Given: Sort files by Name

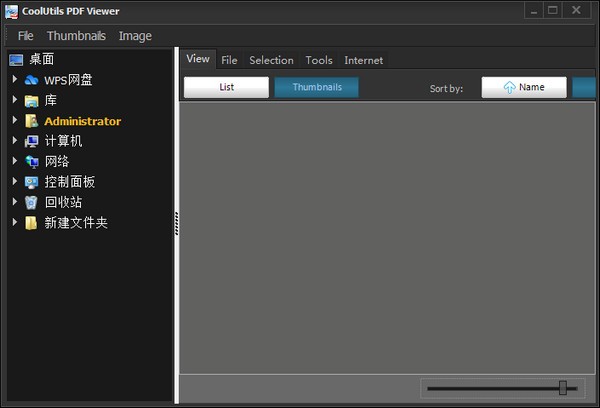Looking at the screenshot, I should click(524, 87).
